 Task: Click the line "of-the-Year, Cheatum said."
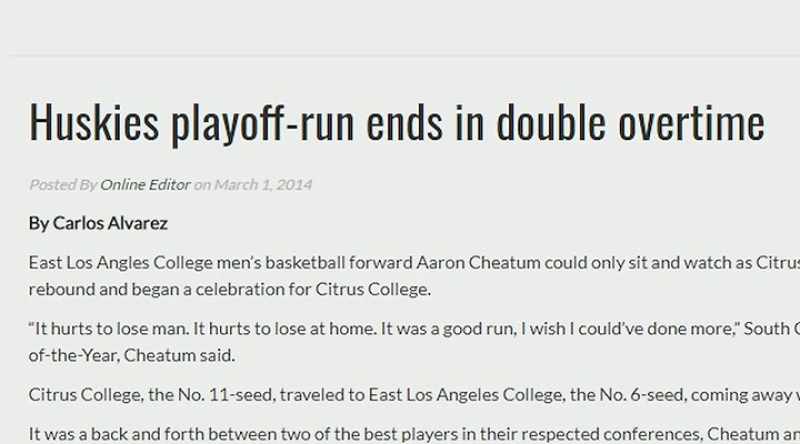(x=132, y=355)
